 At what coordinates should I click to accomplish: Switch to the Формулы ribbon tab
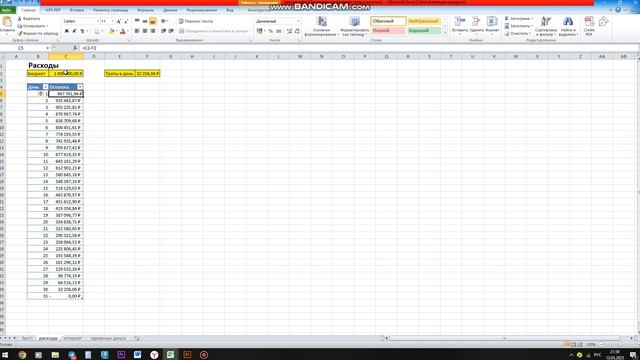click(145, 10)
